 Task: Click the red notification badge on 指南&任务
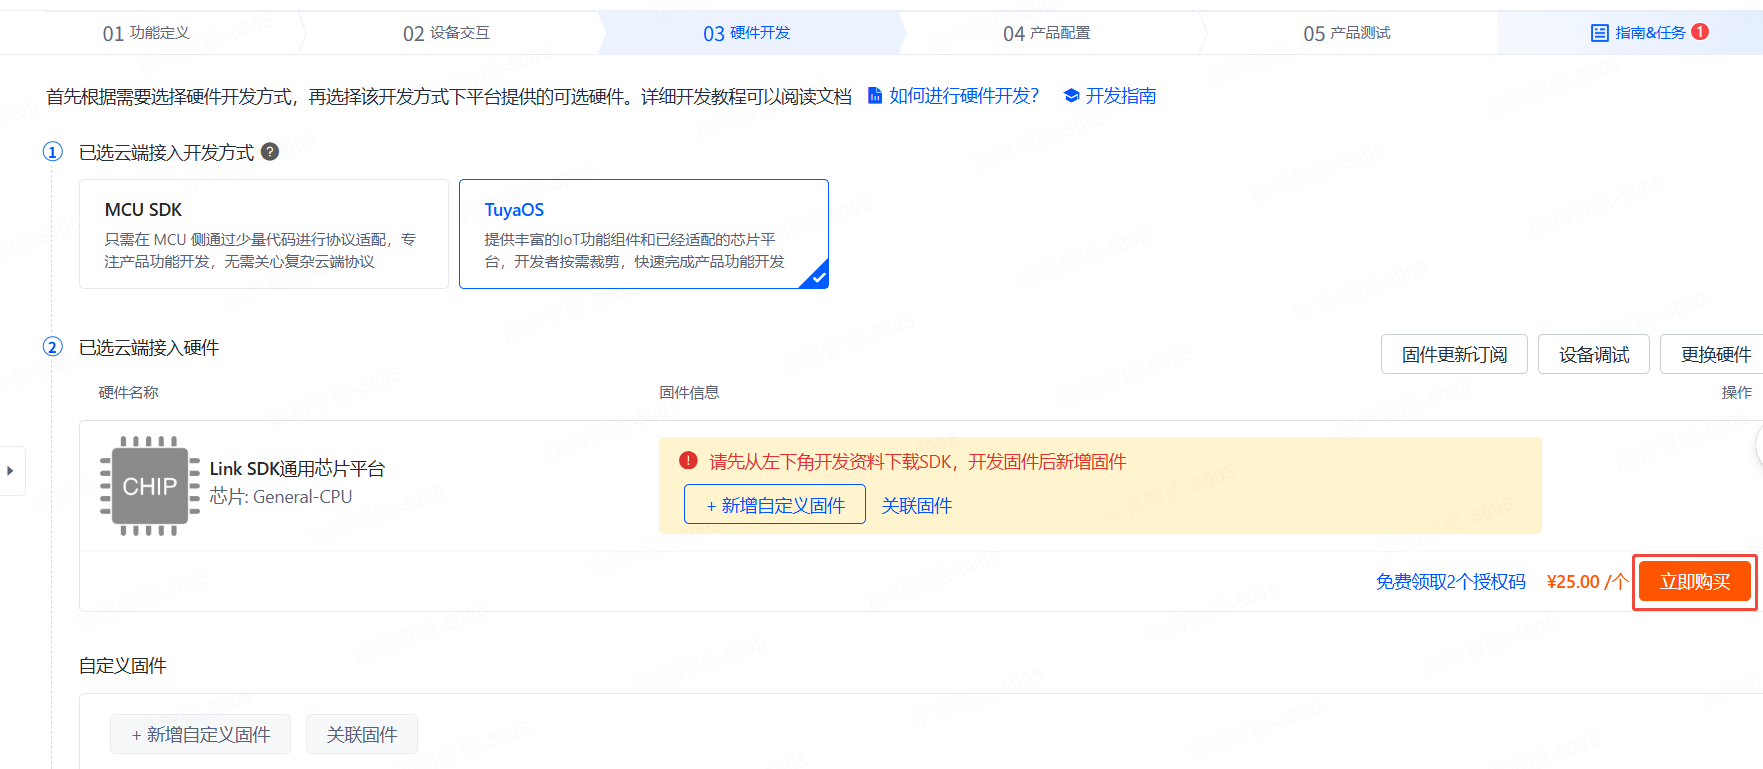(1700, 32)
